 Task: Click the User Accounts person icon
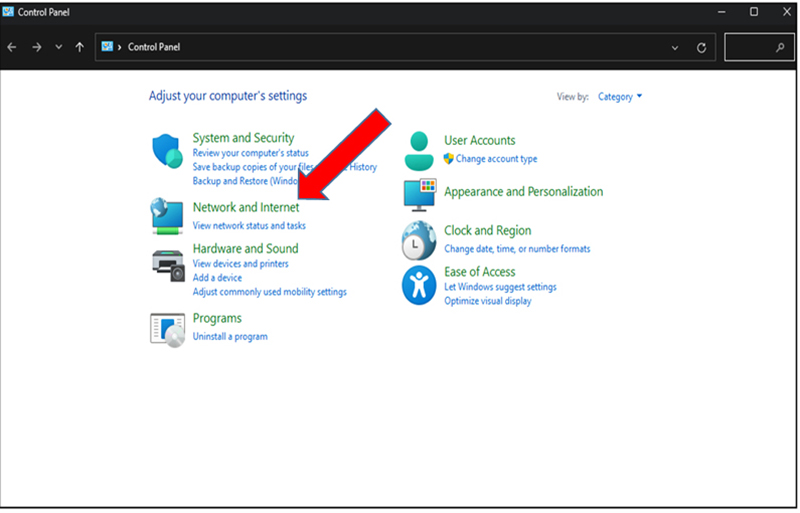[x=419, y=151]
